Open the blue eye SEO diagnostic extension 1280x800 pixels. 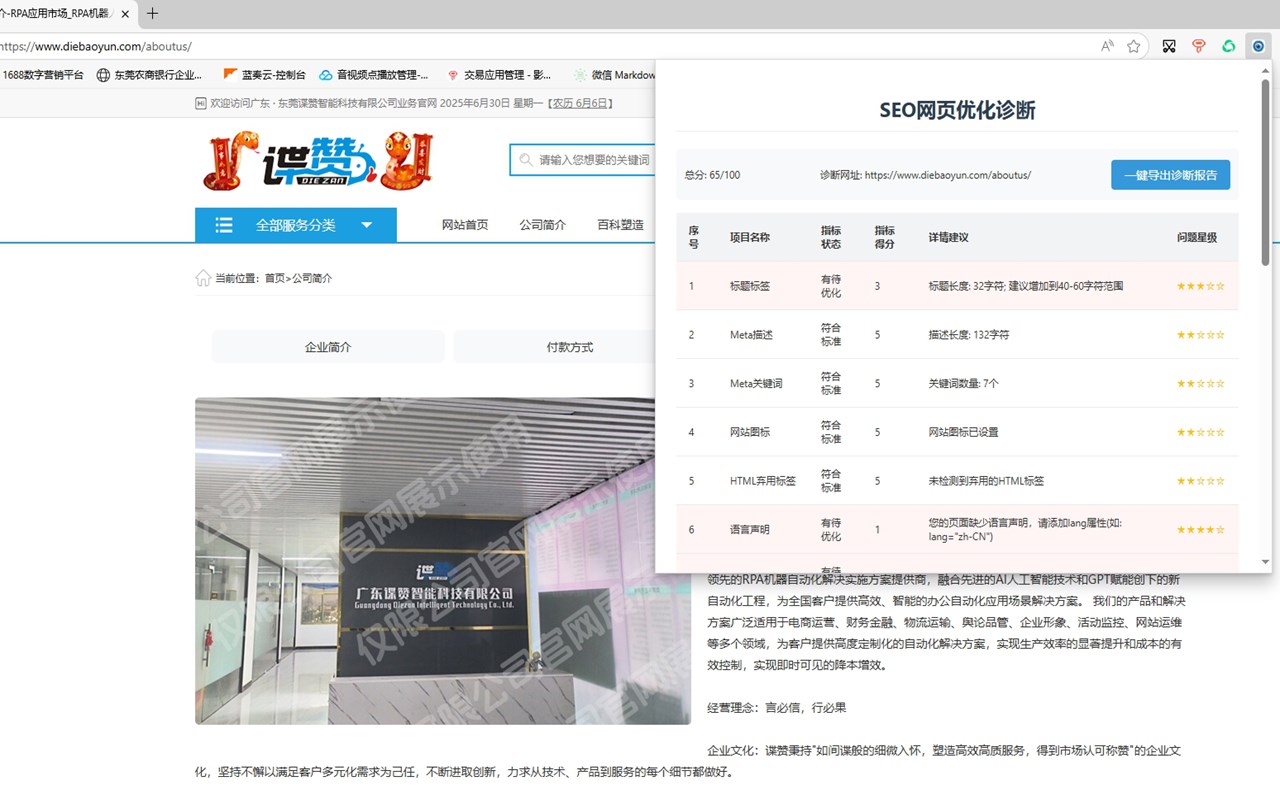[1259, 46]
